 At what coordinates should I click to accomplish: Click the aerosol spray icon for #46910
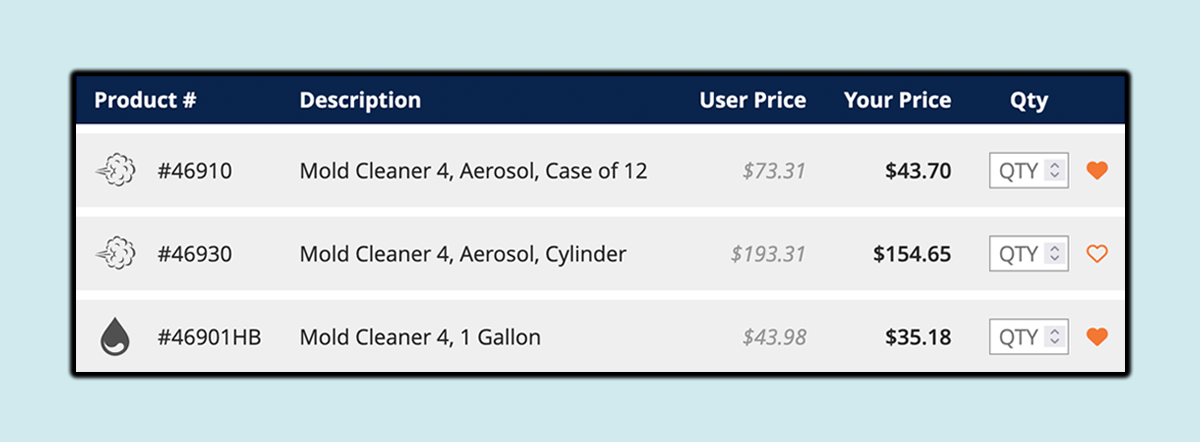[x=116, y=170]
